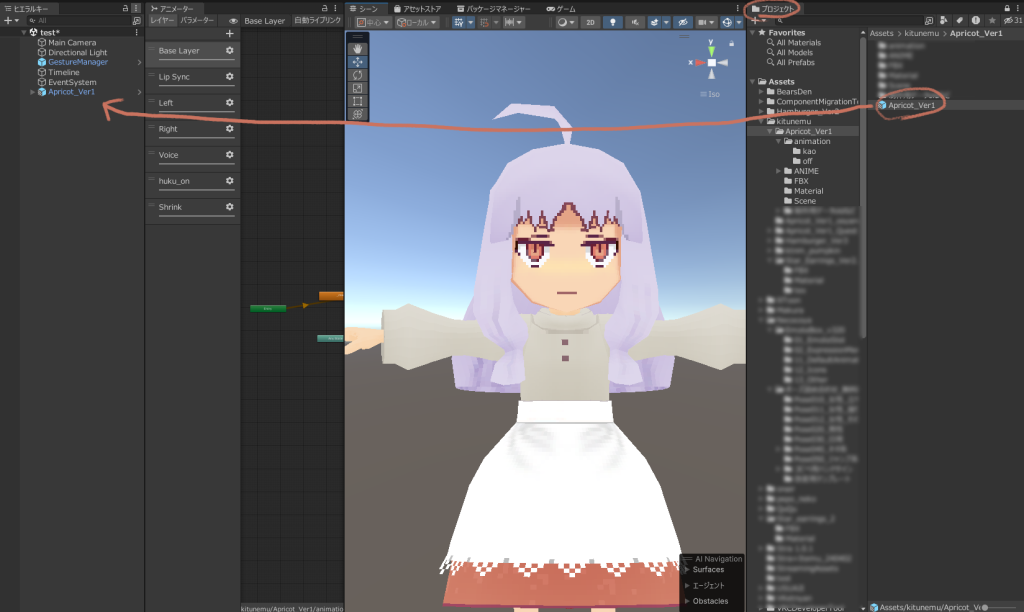Expand Apricot_Ver1 object in hierarchy
1024x612 pixels.
tap(33, 92)
